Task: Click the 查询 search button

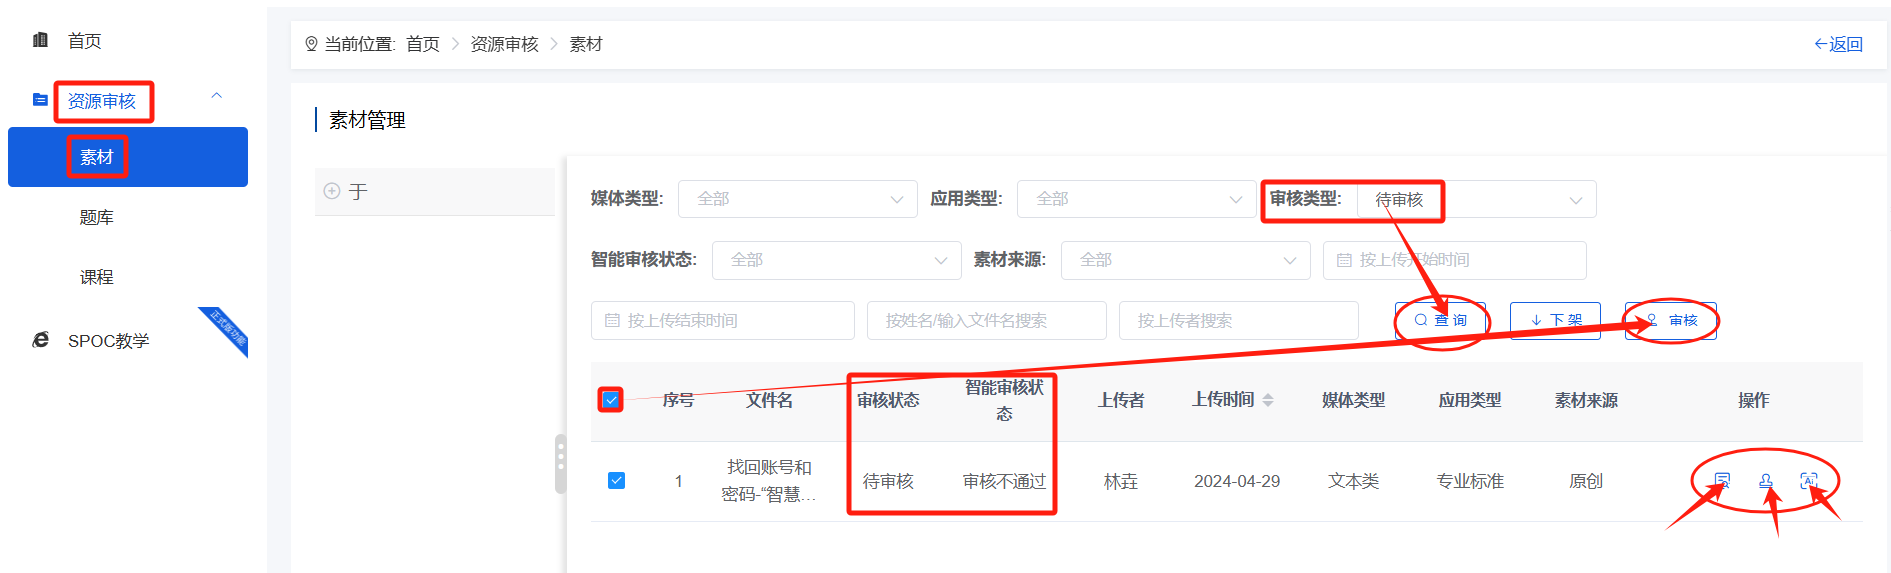Action: [x=1441, y=321]
